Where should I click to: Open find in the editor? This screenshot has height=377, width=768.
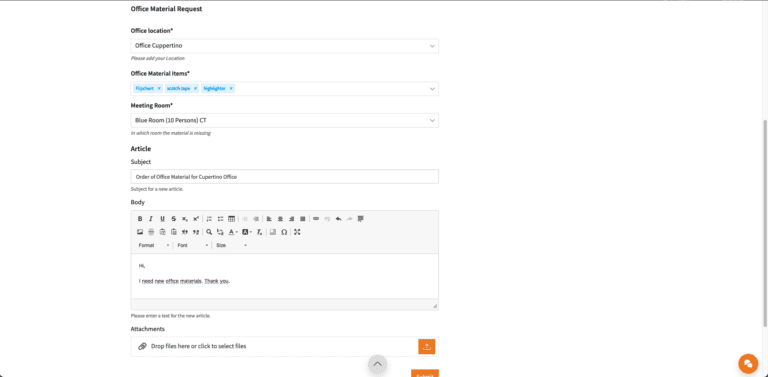(x=209, y=232)
